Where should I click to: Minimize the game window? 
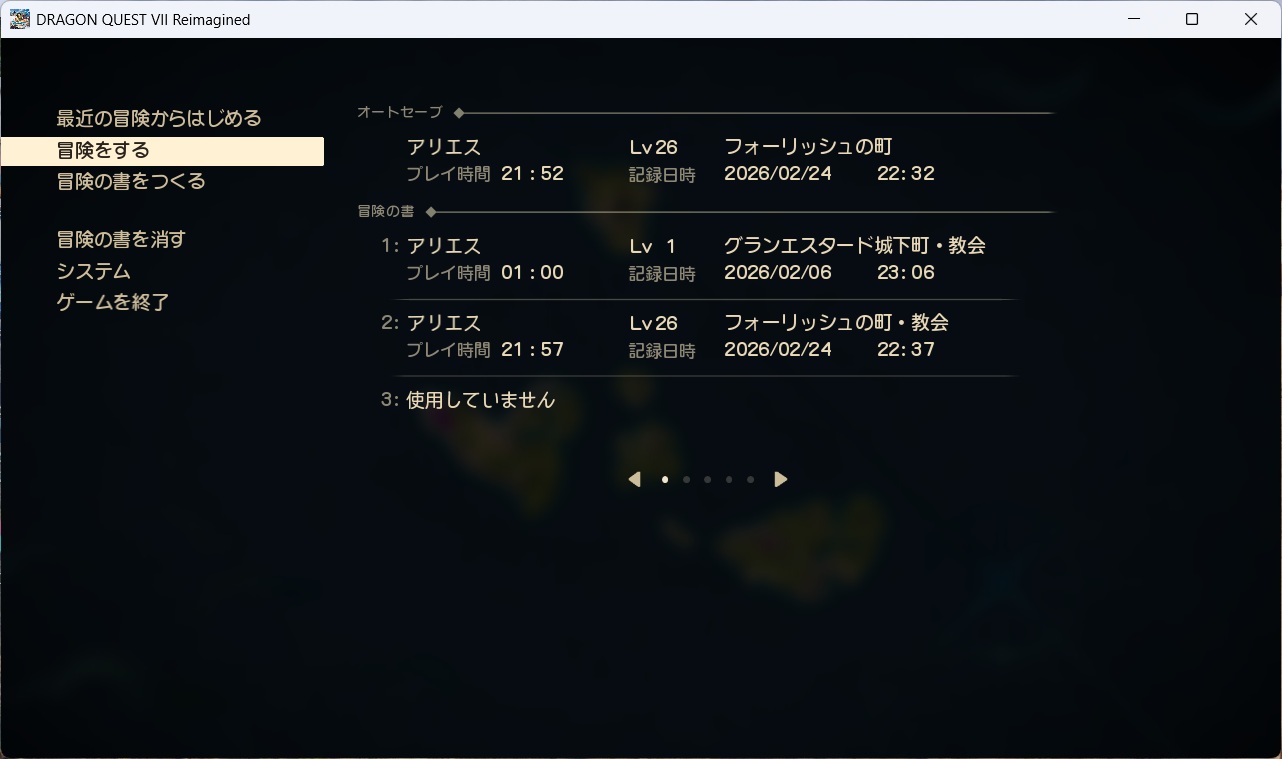1133,19
